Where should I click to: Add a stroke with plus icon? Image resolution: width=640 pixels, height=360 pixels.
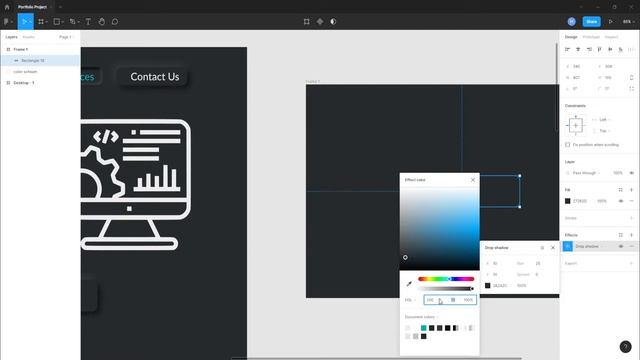[x=631, y=218]
